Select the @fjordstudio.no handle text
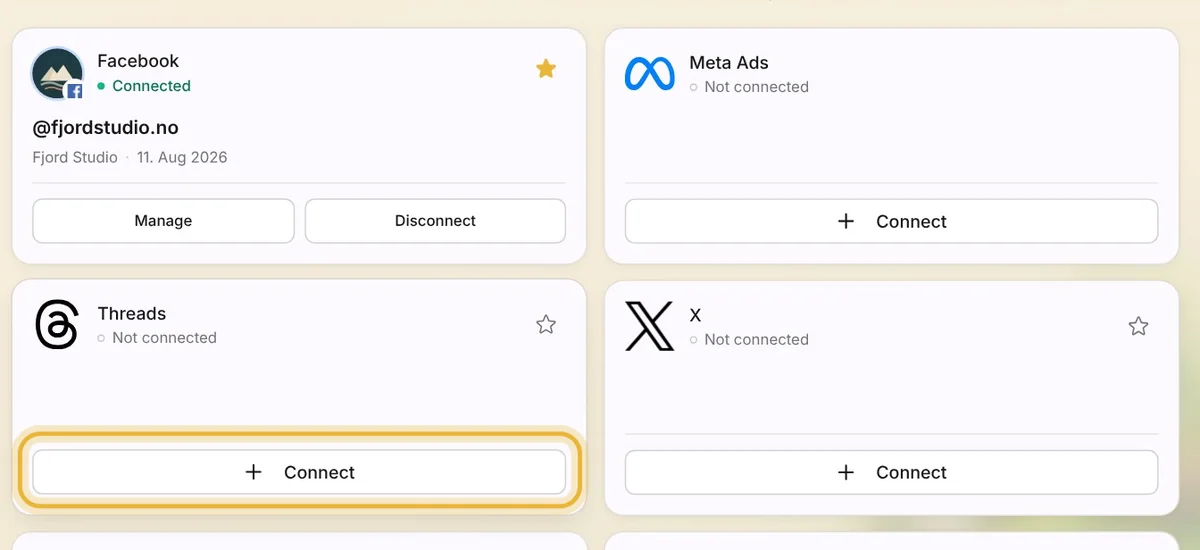The image size is (1200, 550). pos(105,128)
